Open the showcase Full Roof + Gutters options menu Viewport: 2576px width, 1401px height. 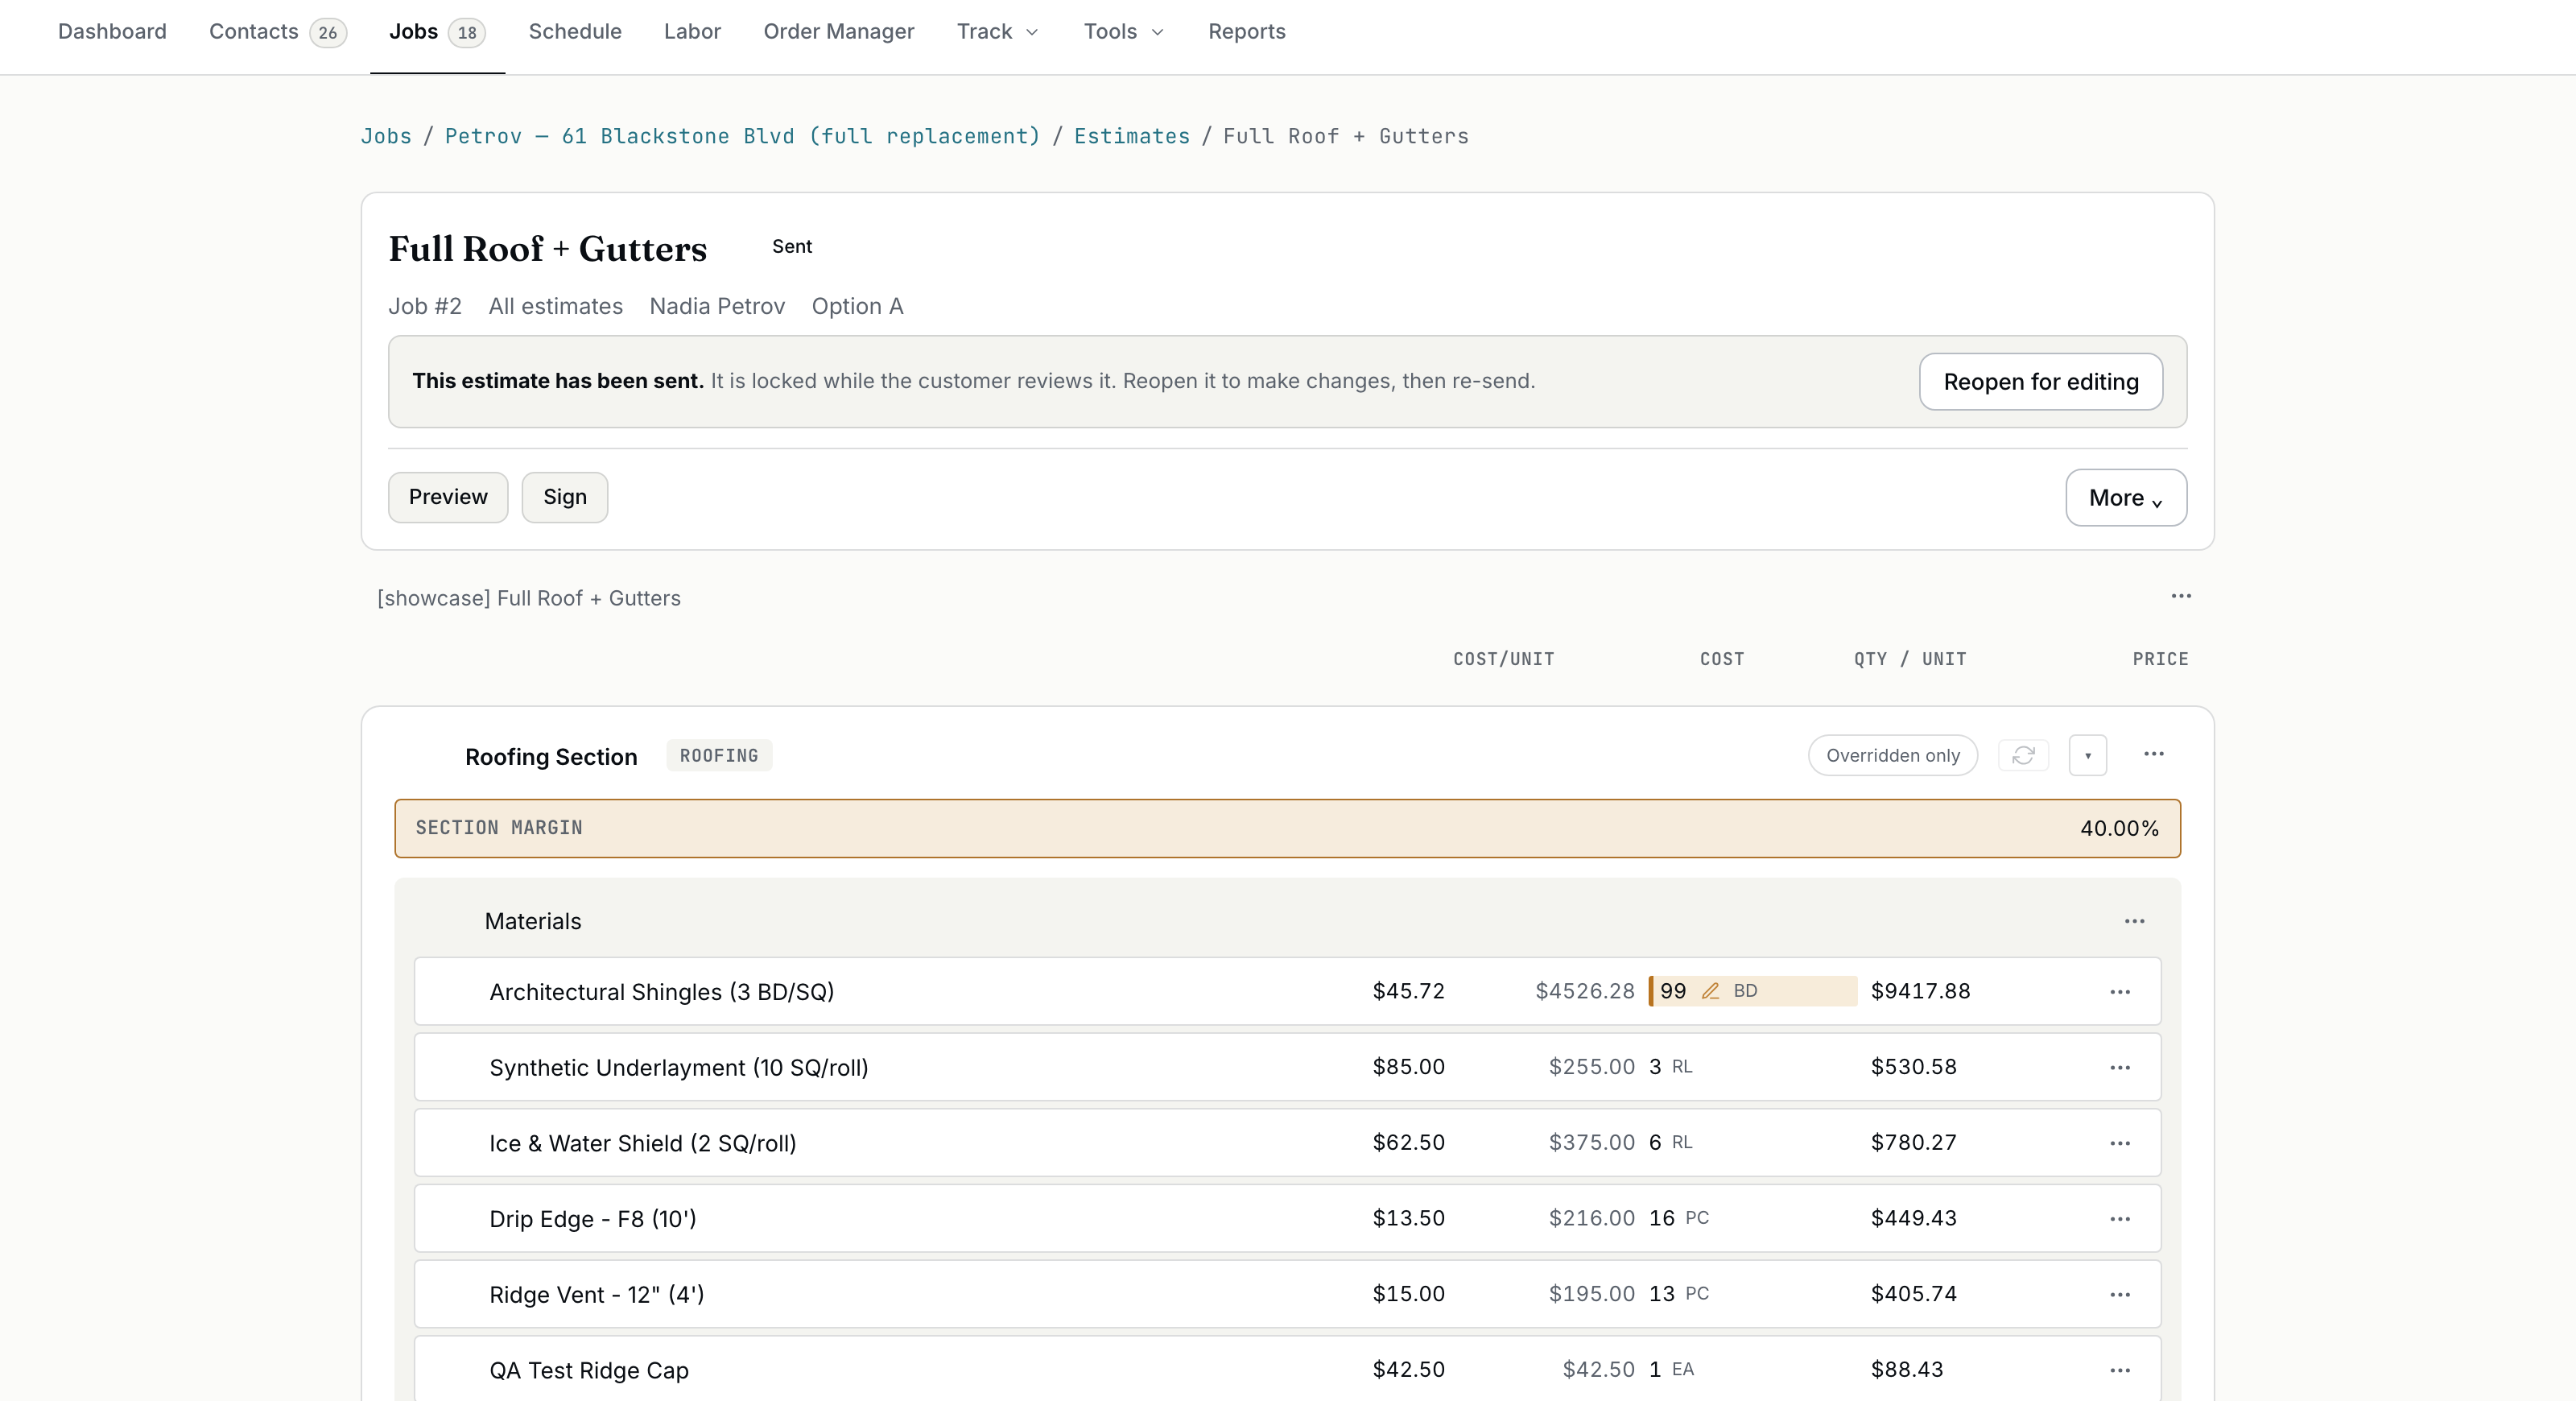(2181, 596)
